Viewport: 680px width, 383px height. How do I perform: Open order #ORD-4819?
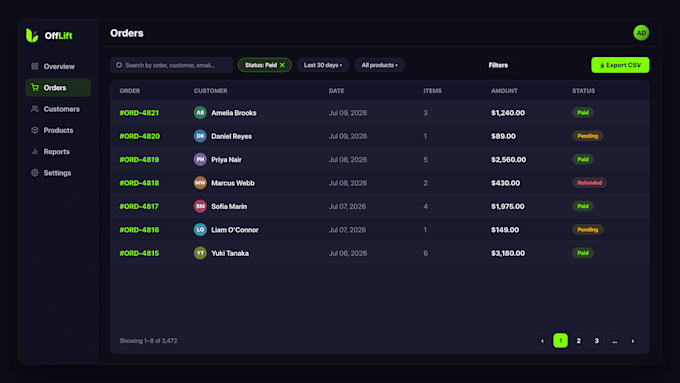click(x=139, y=160)
